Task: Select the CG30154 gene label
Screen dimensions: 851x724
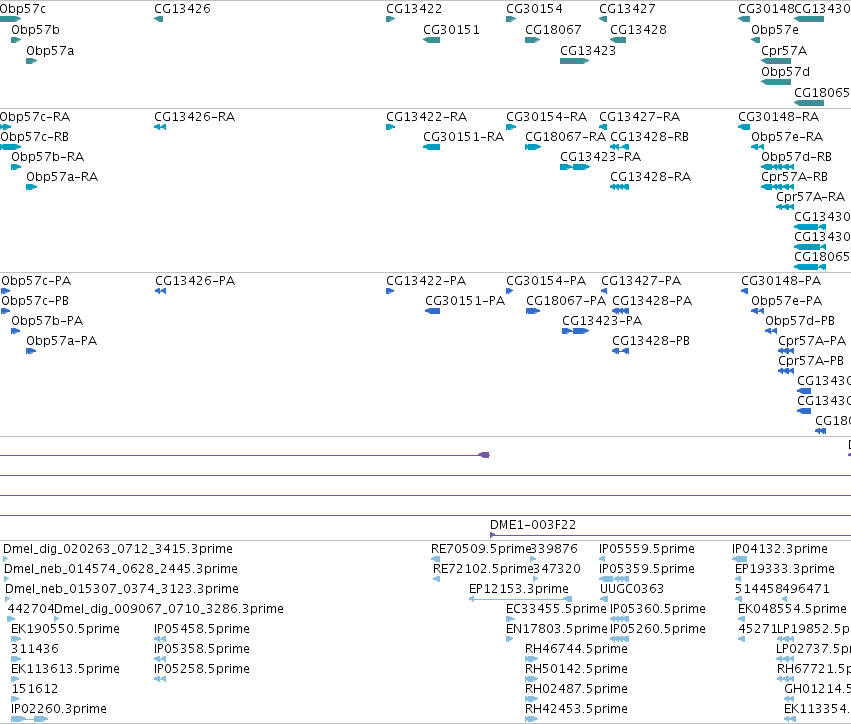Action: [535, 9]
